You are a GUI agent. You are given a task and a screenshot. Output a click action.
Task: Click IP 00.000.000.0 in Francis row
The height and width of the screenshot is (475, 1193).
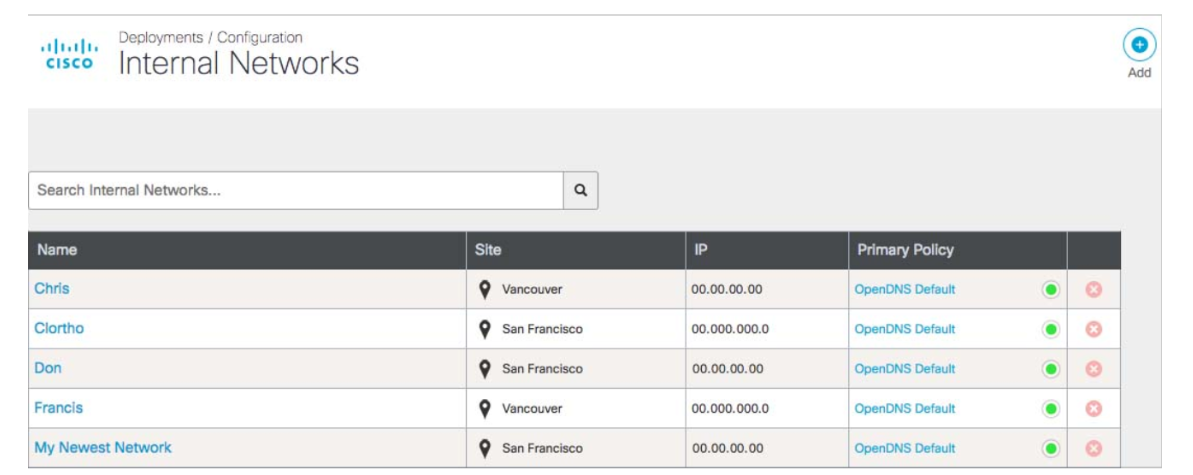click(x=730, y=409)
